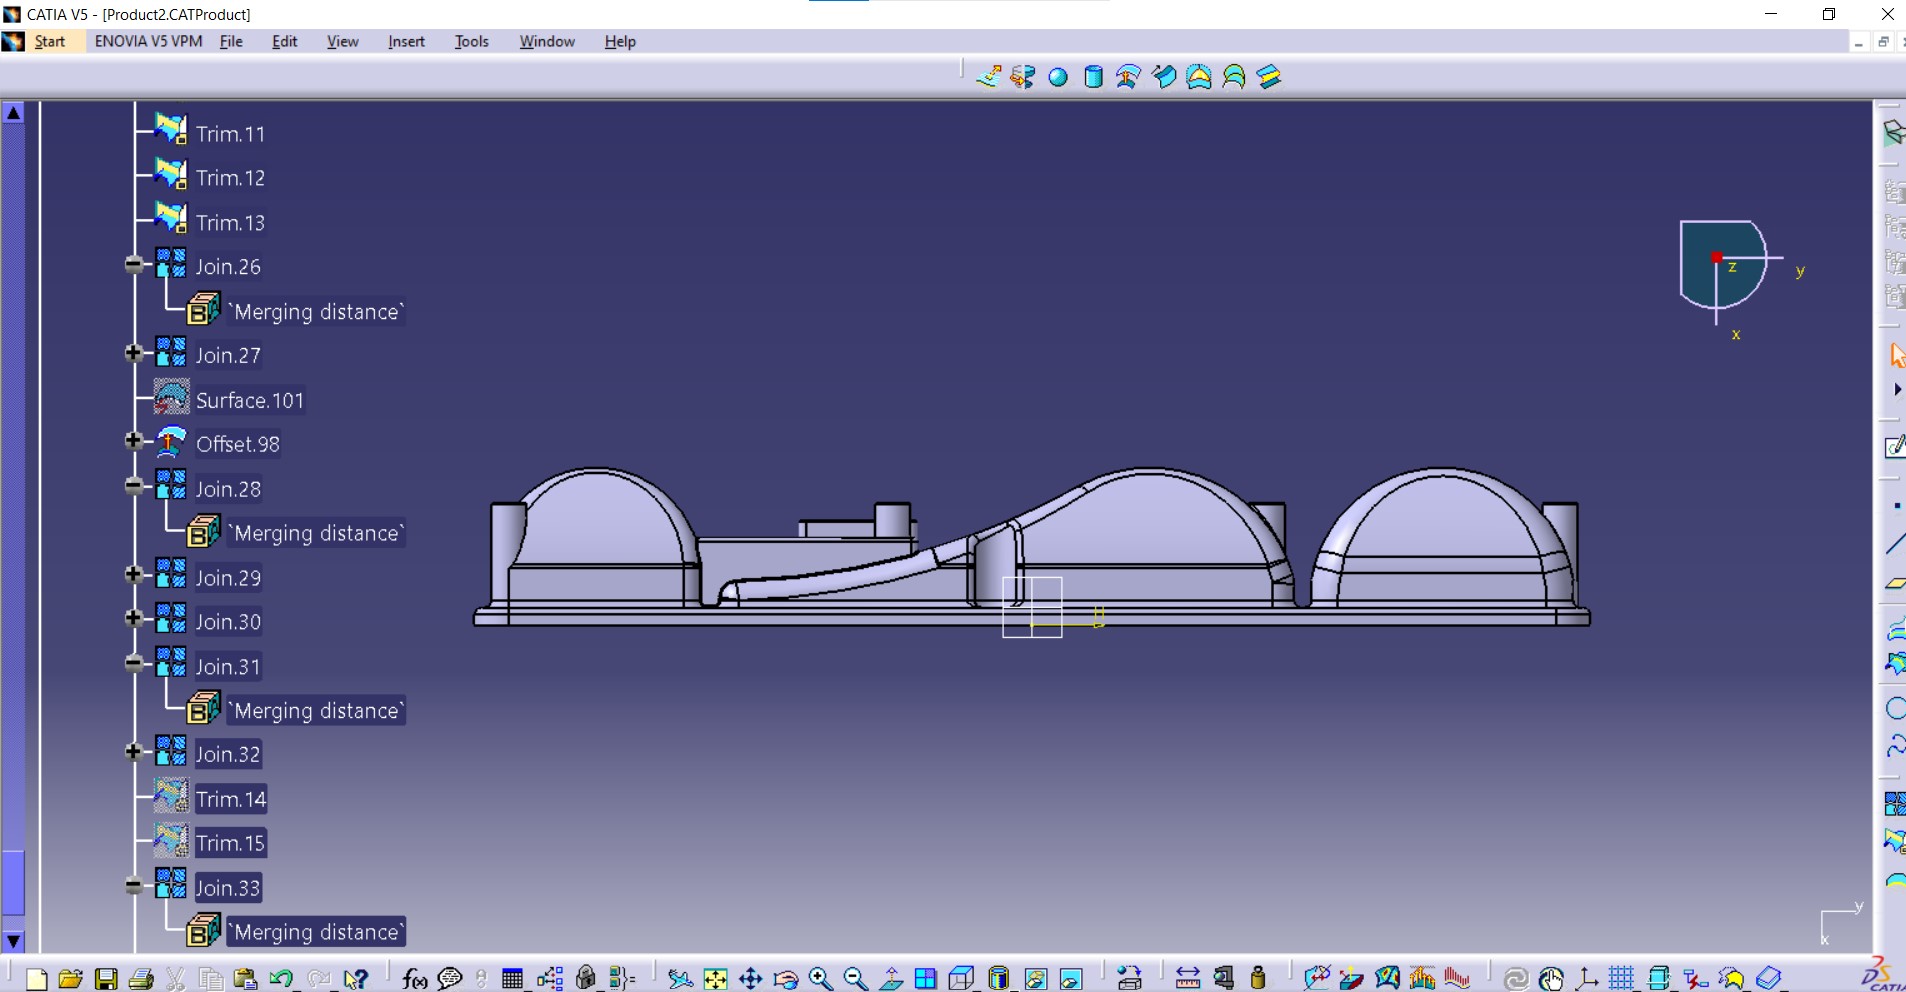Select the Multi-sections surface tool
Screen dimensions: 1906x992
pos(1234,77)
